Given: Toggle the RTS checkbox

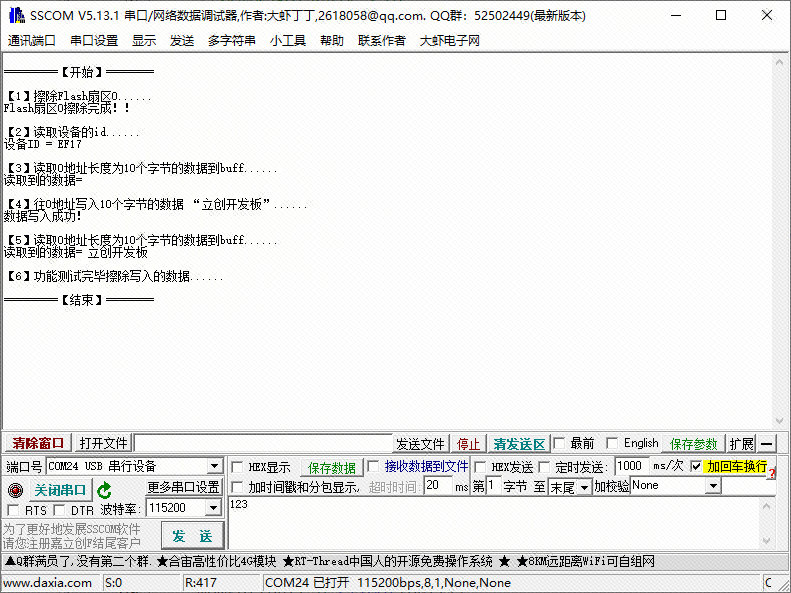Looking at the screenshot, I should (13, 511).
